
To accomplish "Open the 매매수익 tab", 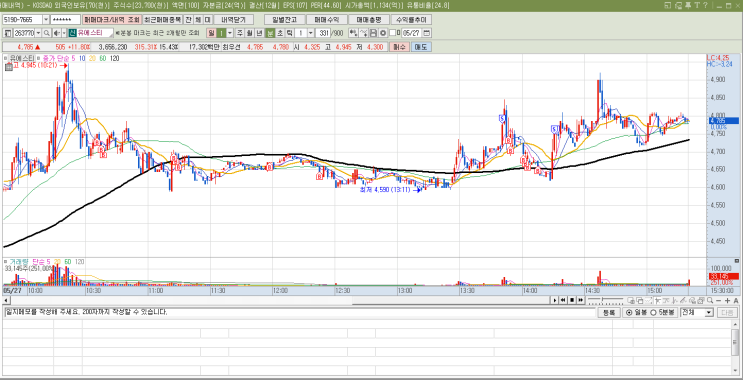I will pyautogui.click(x=326, y=19).
